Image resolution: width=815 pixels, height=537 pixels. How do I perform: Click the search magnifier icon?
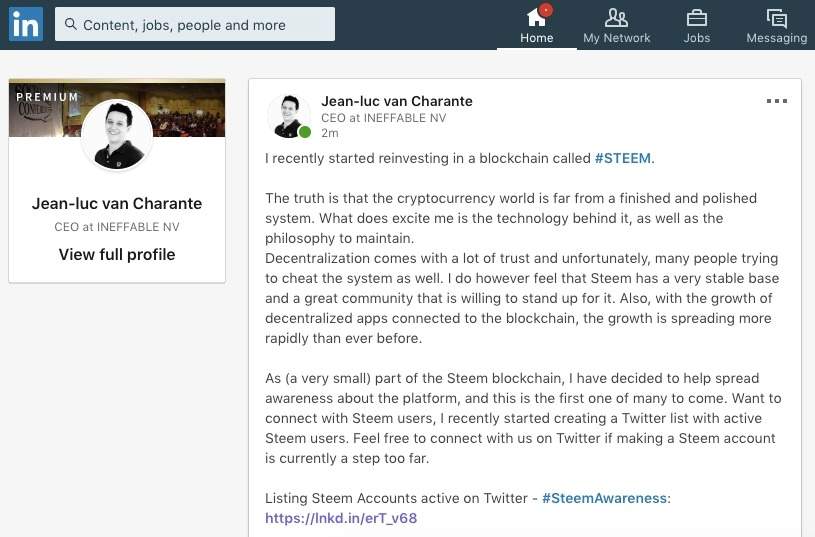(71, 25)
